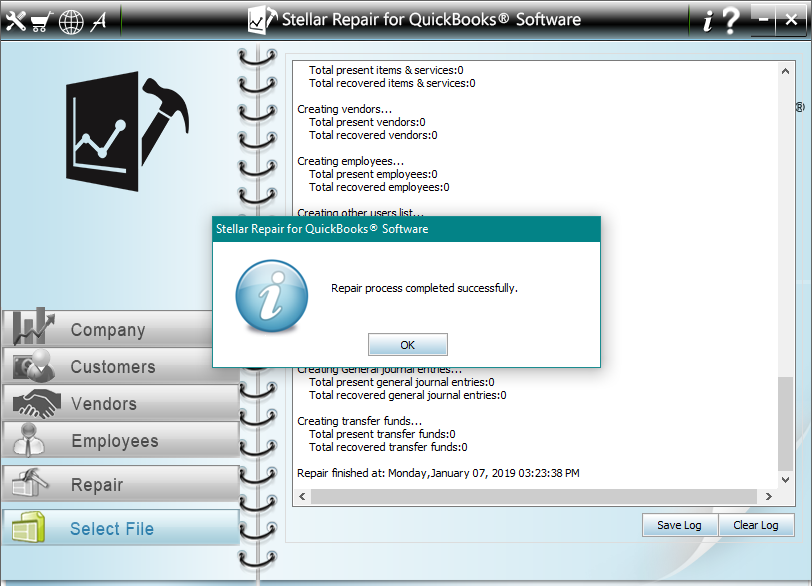This screenshot has height=586, width=812.
Task: Close the Stellar Repair window
Action: pyautogui.click(x=791, y=20)
